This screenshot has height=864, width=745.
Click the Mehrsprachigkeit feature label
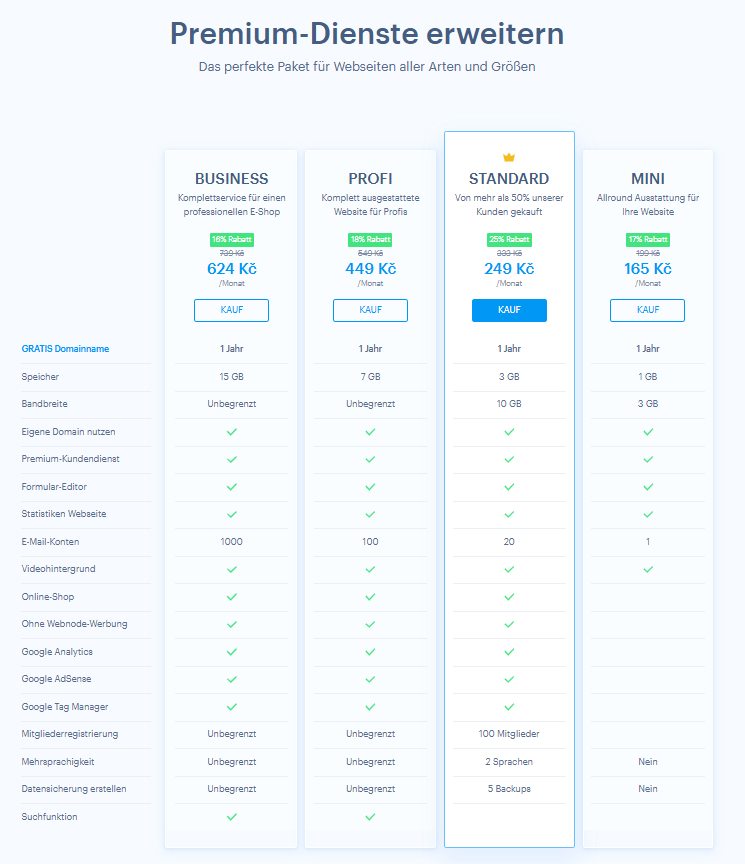59,762
